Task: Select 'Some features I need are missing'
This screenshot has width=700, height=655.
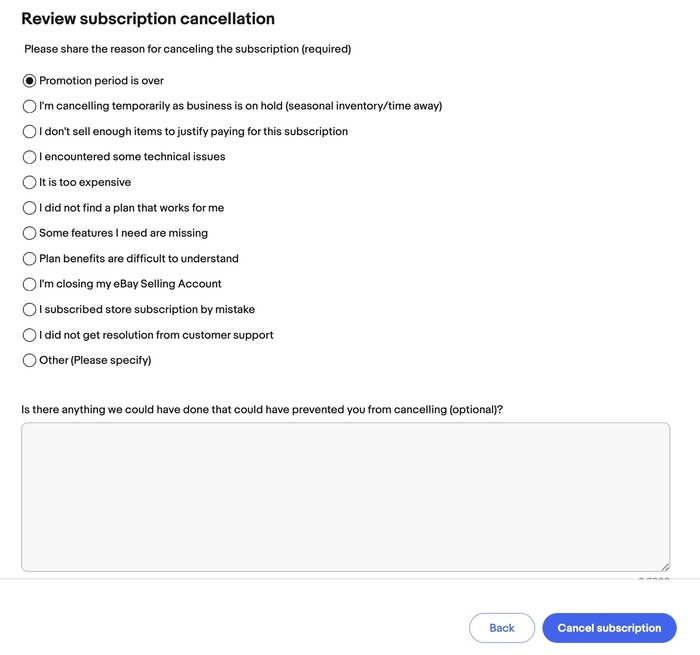Action: [30, 233]
